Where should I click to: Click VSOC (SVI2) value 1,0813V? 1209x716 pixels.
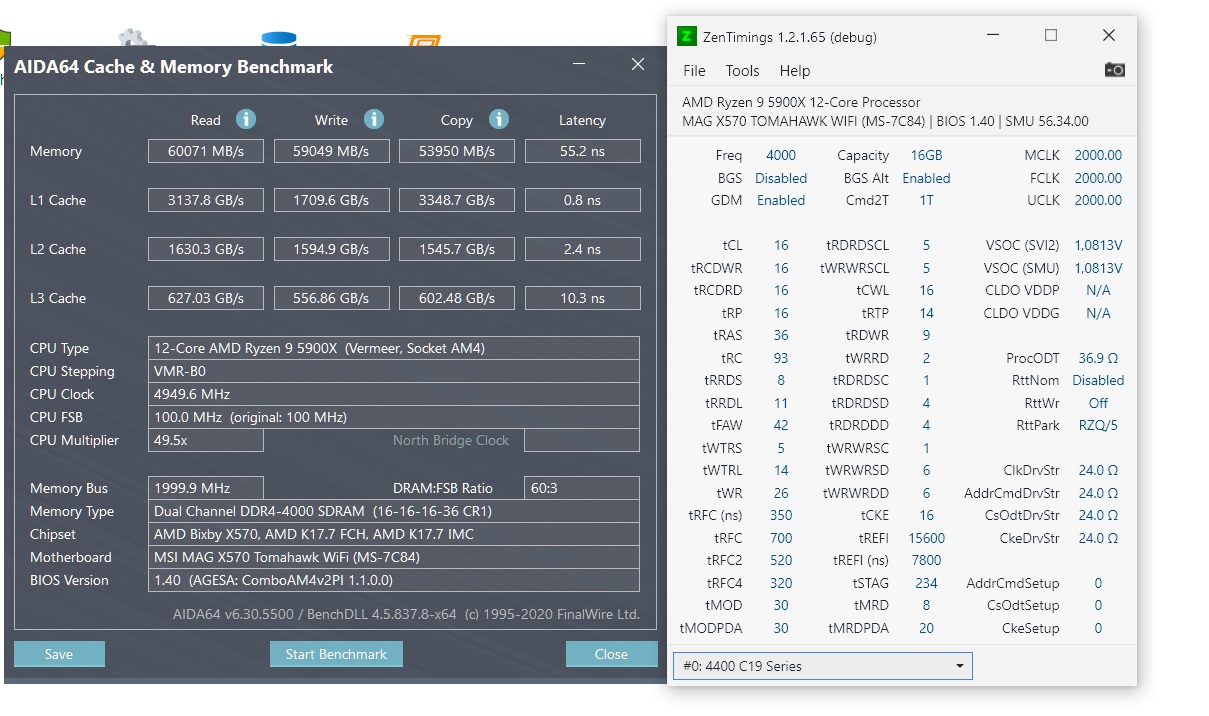point(1098,245)
